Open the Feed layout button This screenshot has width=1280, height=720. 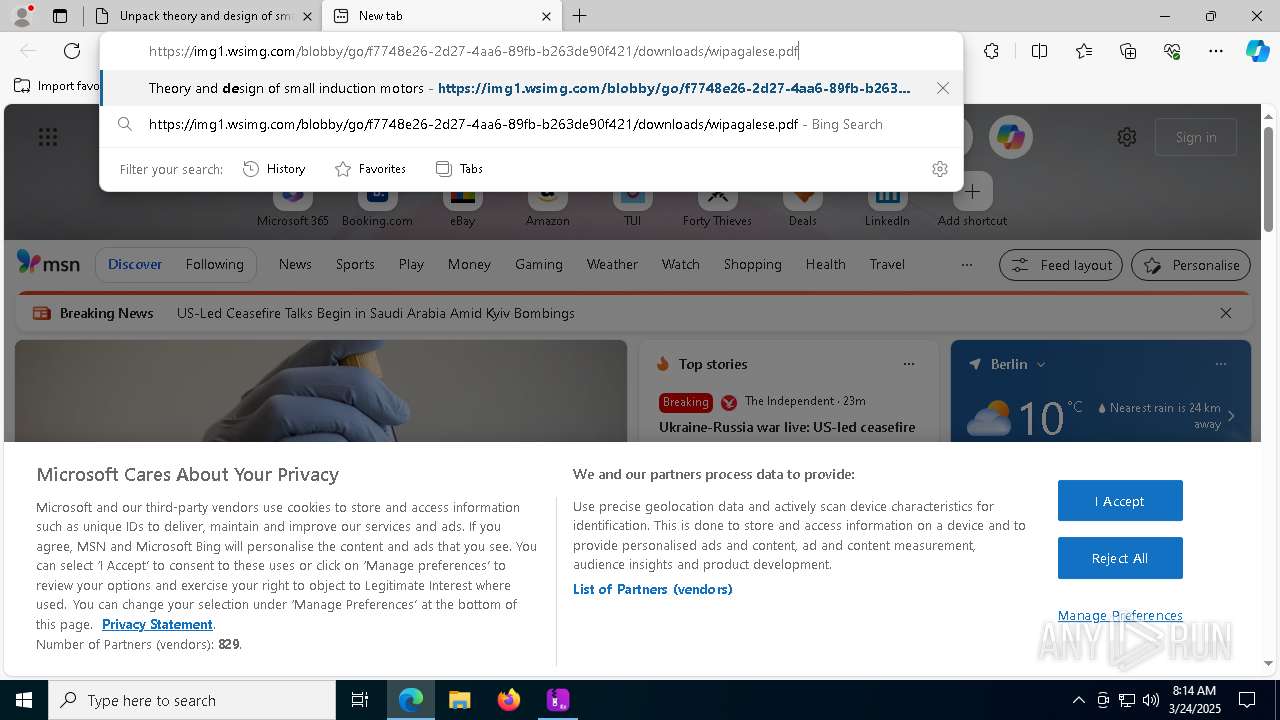point(1060,265)
